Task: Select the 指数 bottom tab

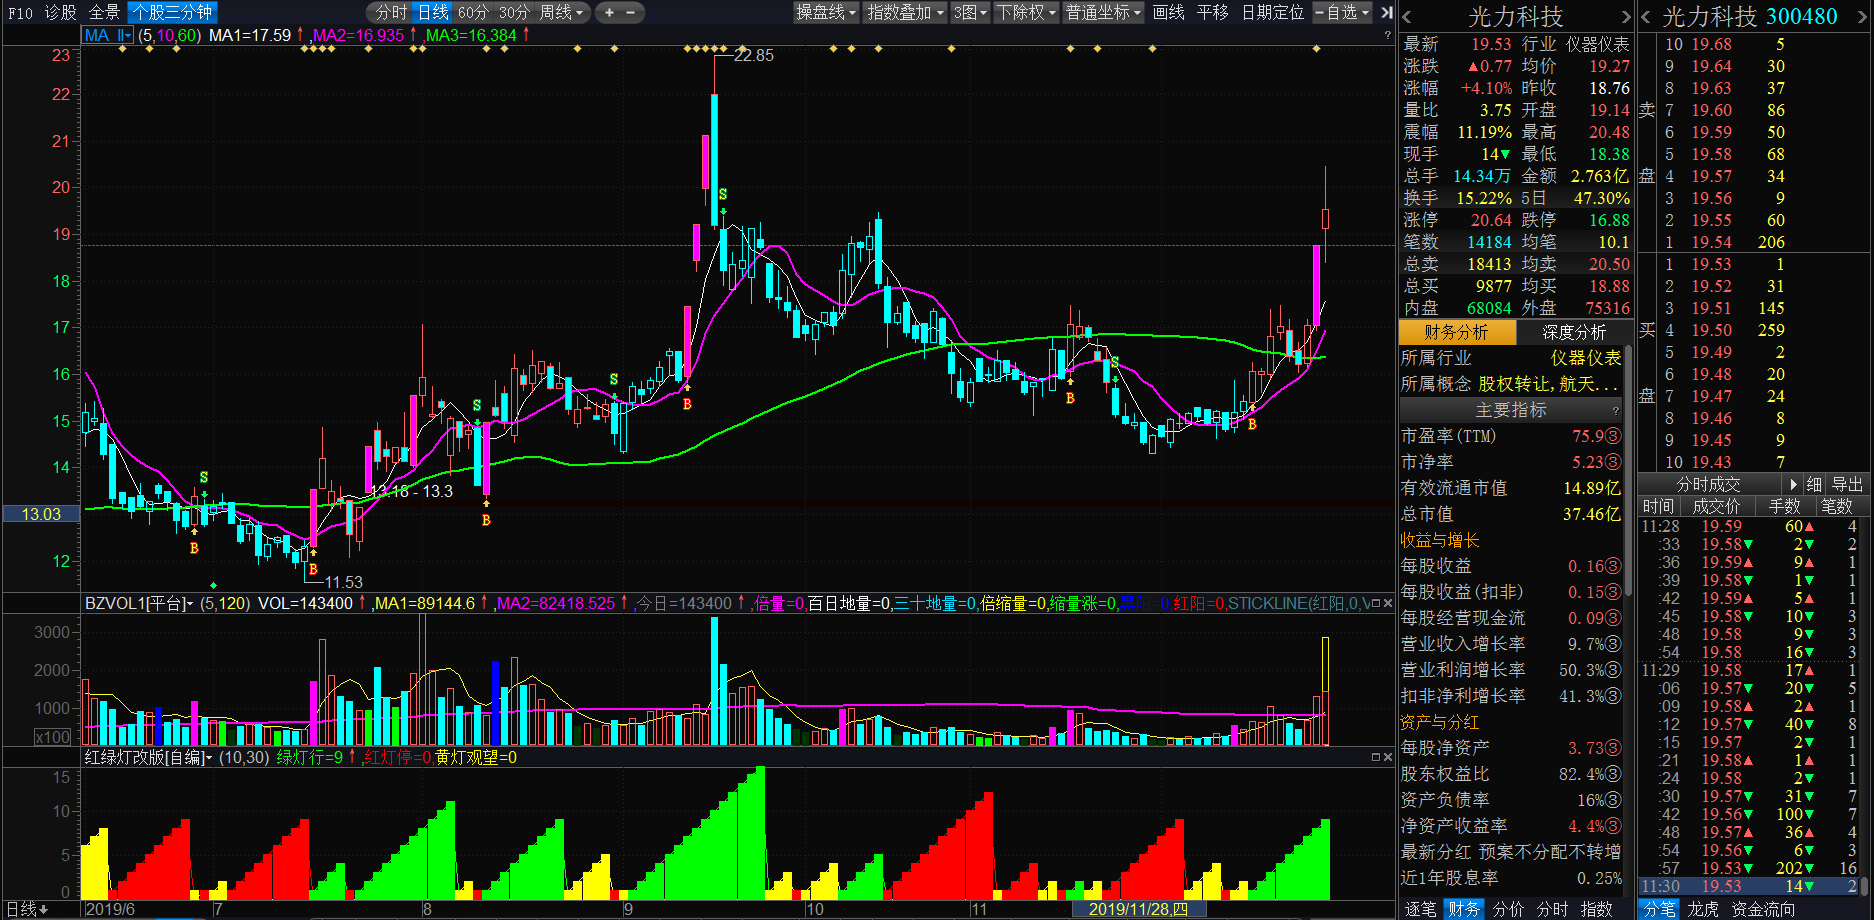Action: 1596,909
